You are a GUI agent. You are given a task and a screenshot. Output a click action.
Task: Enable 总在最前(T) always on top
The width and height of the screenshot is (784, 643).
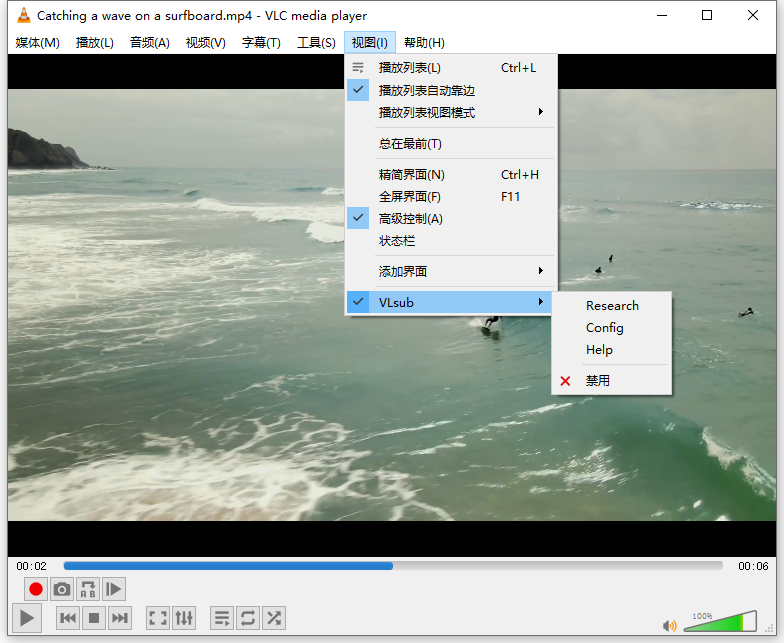click(450, 144)
